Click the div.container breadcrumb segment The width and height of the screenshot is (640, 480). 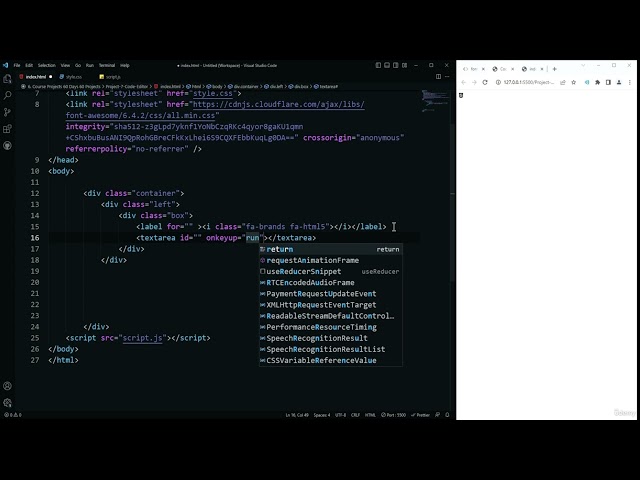pyautogui.click(x=244, y=87)
